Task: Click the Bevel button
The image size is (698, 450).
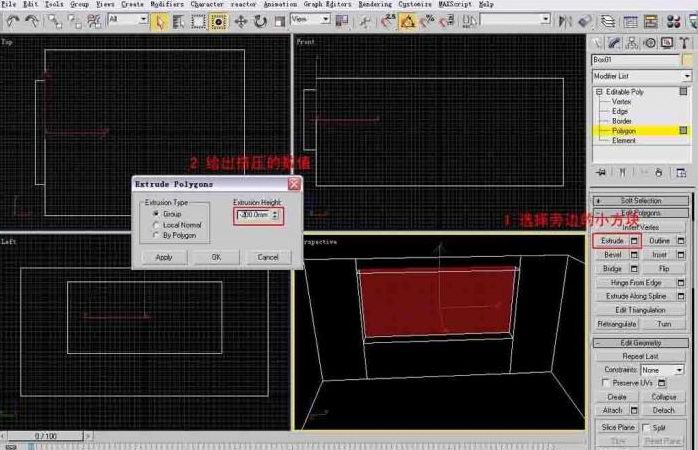Action: 613,255
